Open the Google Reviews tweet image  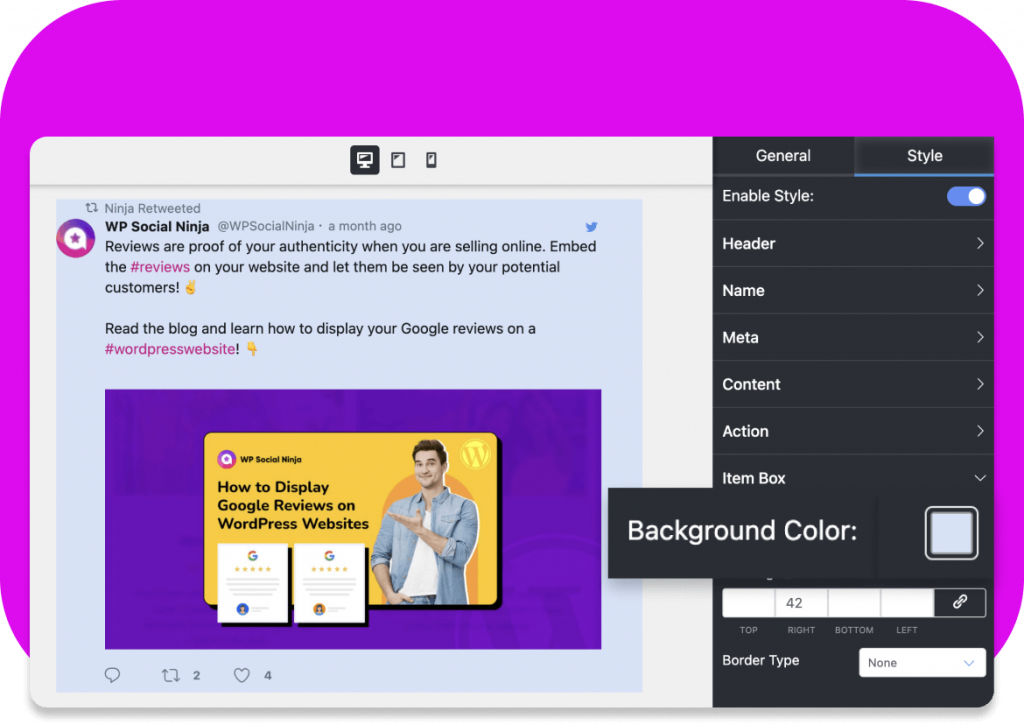(353, 519)
